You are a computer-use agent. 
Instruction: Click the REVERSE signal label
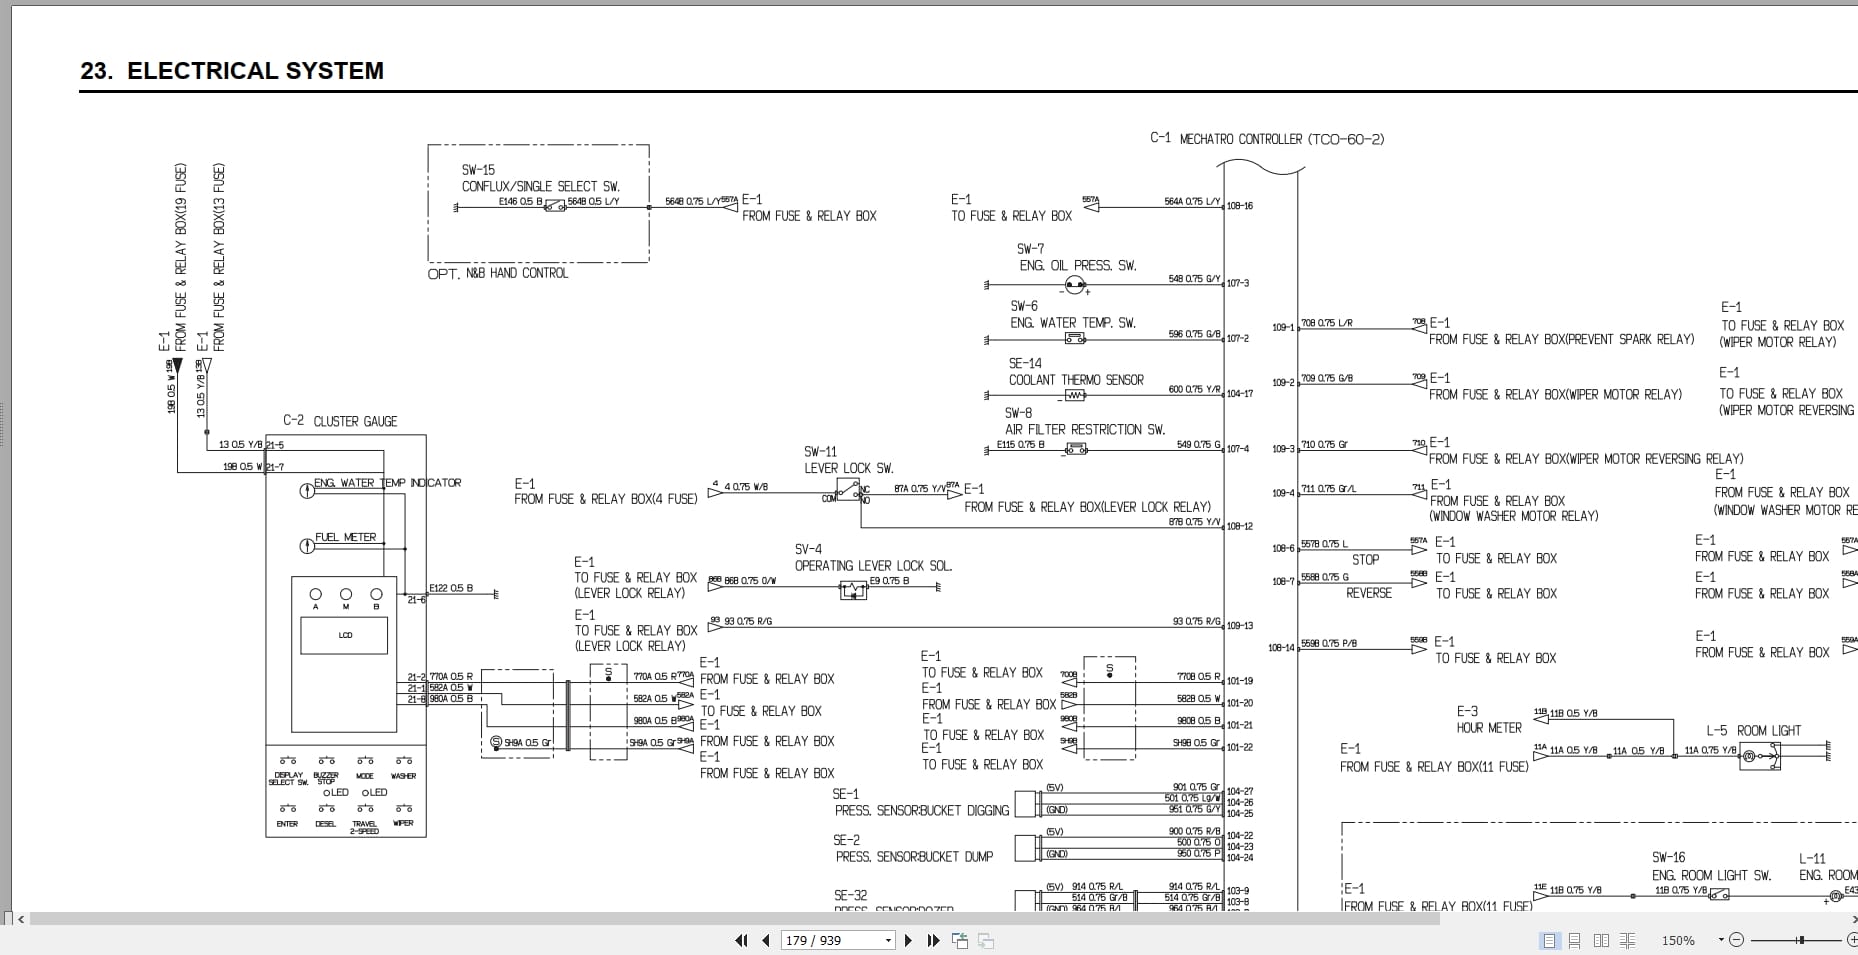pos(1369,593)
